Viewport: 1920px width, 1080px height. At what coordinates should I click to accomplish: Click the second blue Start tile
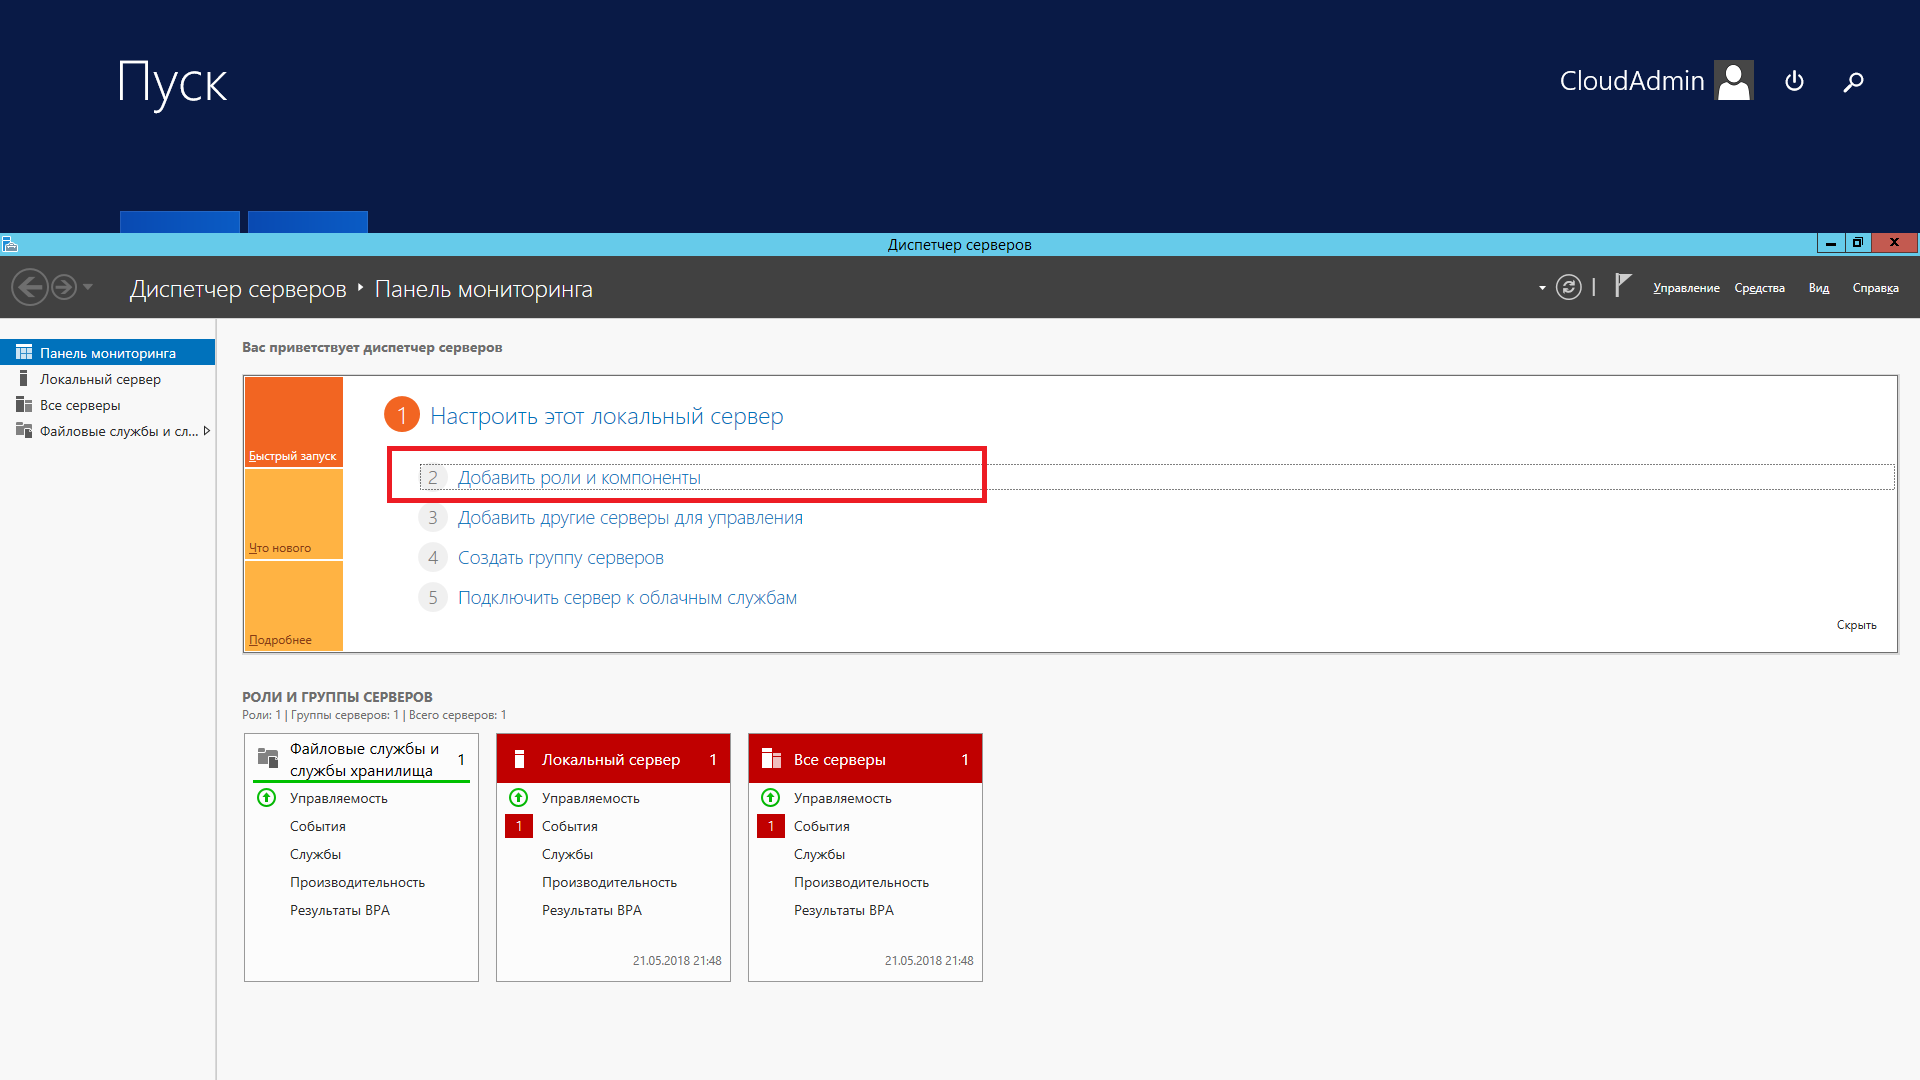coord(308,222)
